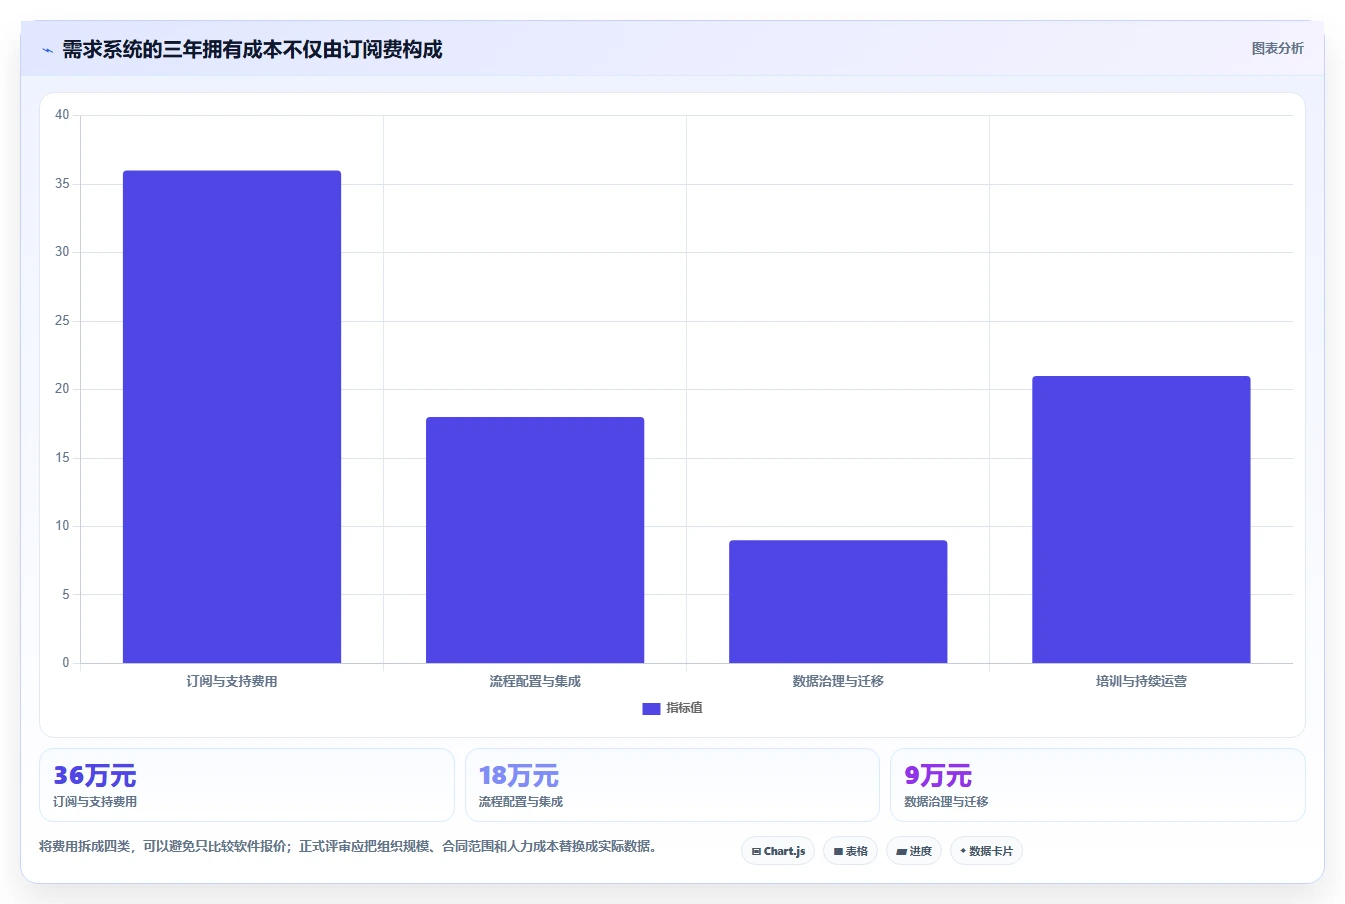Select the 流程配置与集成 bar in chart

pos(535,540)
